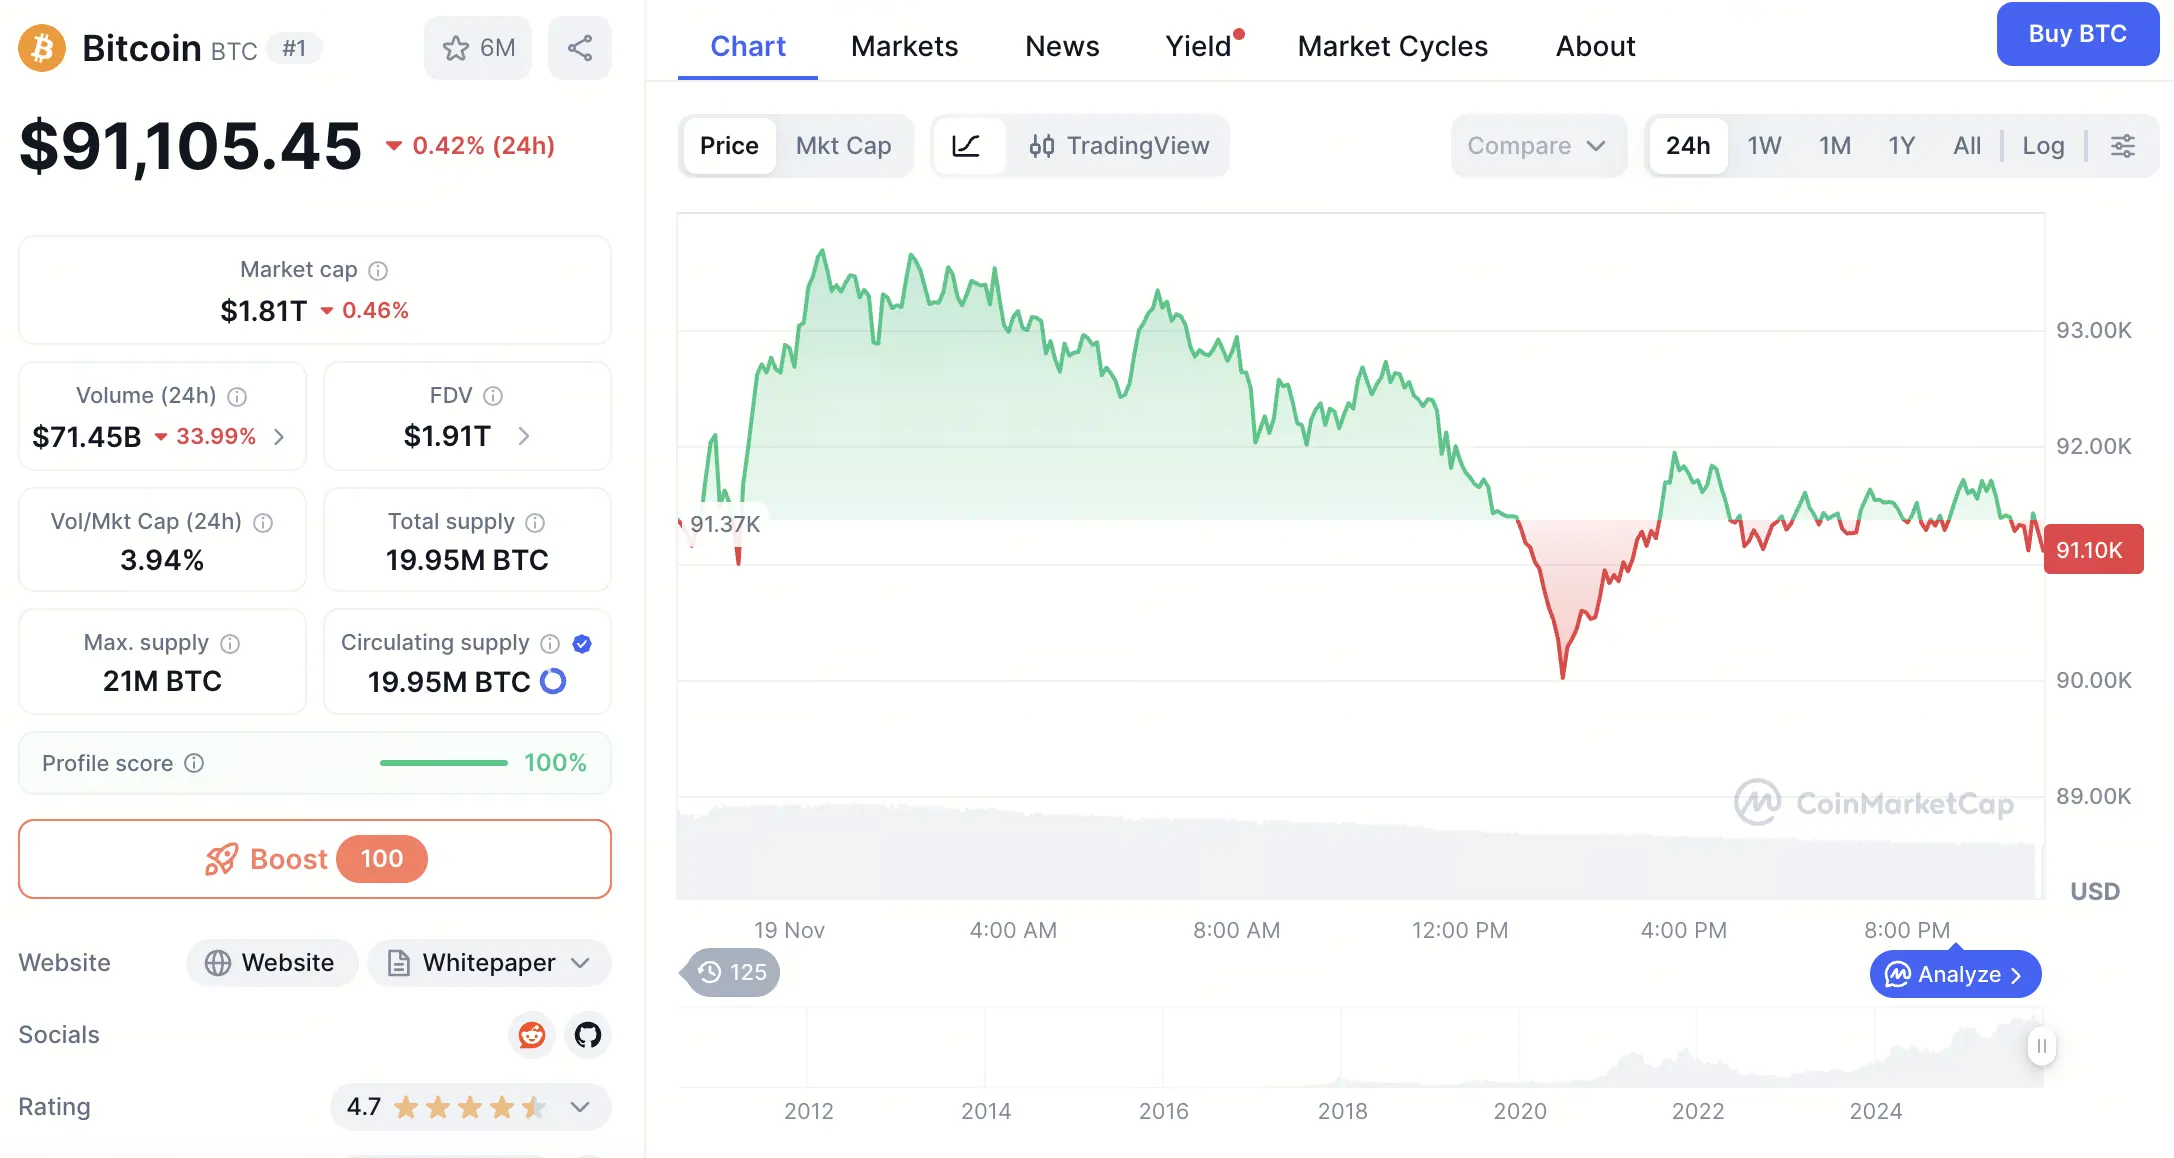
Task: Click the star watchlist button showing 6M
Action: (x=478, y=48)
